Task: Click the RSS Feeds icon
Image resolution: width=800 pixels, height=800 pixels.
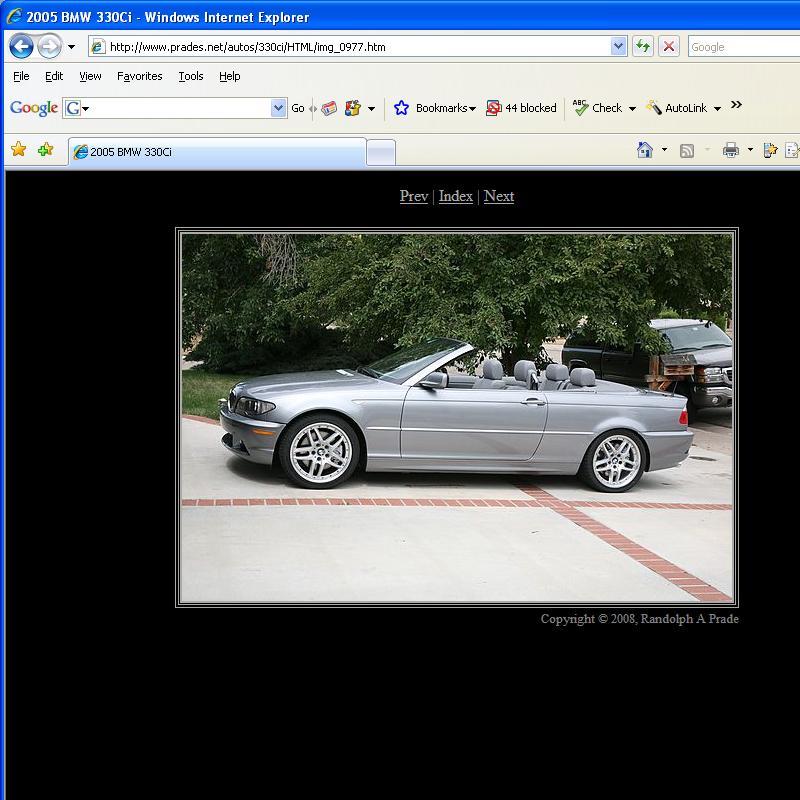Action: point(687,151)
